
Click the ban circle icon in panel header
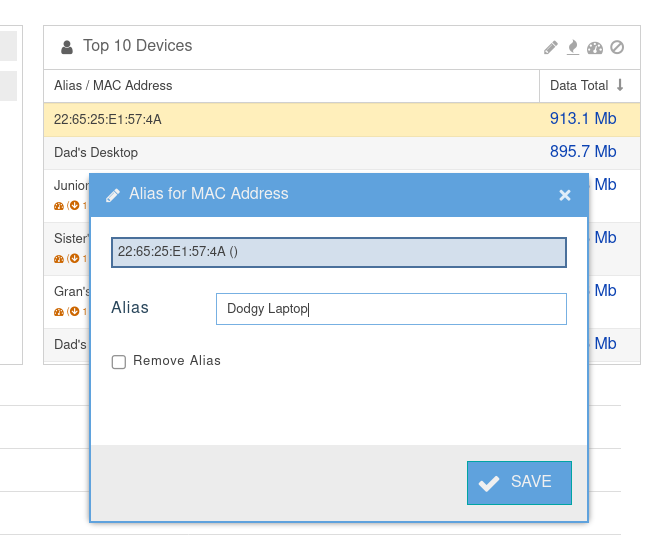617,47
